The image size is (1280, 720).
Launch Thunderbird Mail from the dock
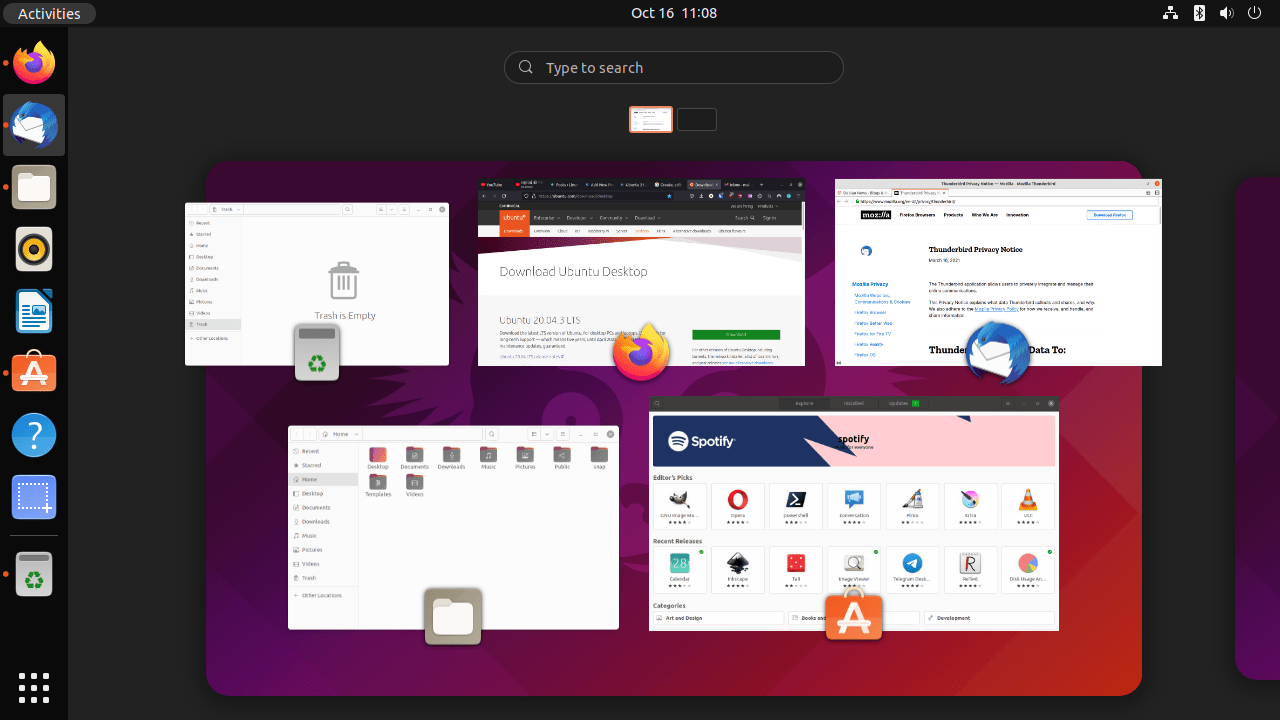34,125
